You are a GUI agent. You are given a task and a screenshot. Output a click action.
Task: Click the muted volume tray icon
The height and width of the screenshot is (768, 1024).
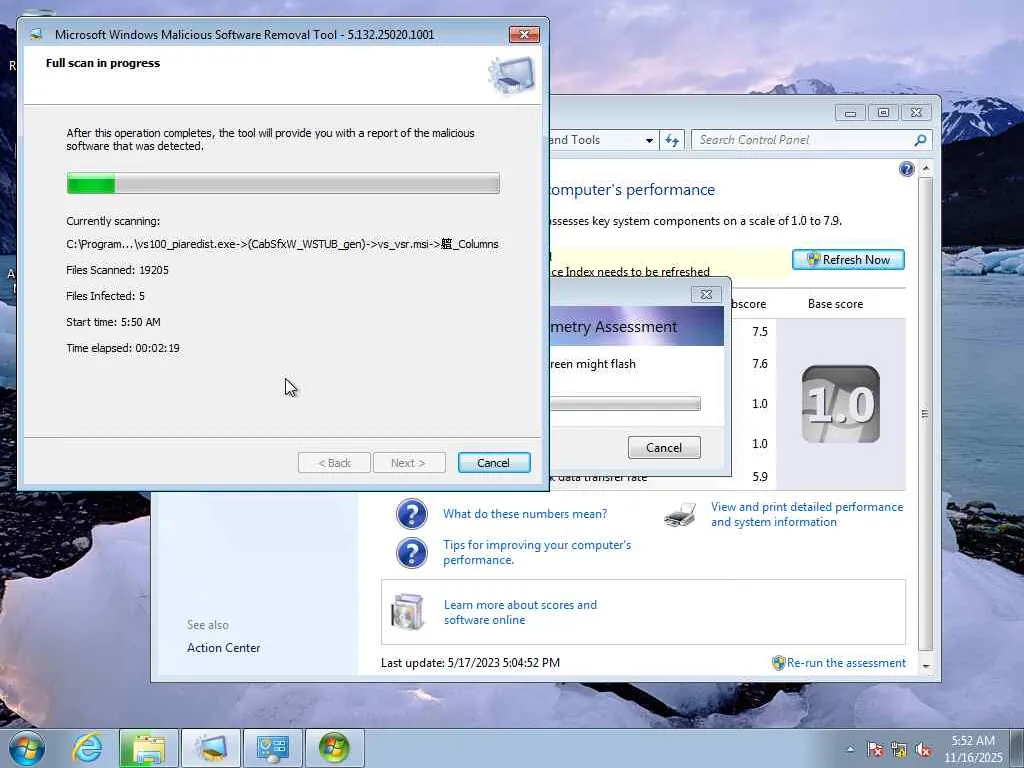click(923, 750)
